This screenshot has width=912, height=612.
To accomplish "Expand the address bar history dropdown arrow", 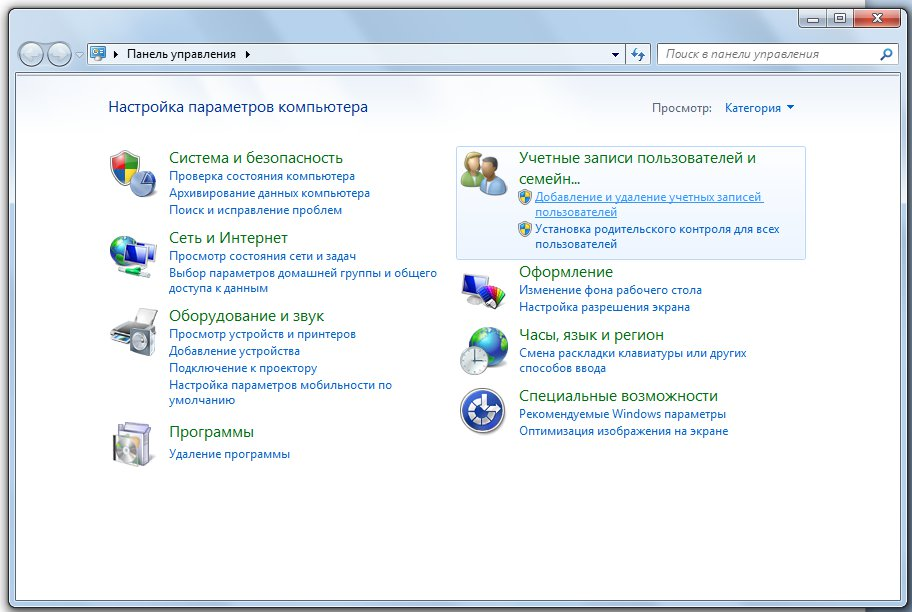I will click(615, 55).
